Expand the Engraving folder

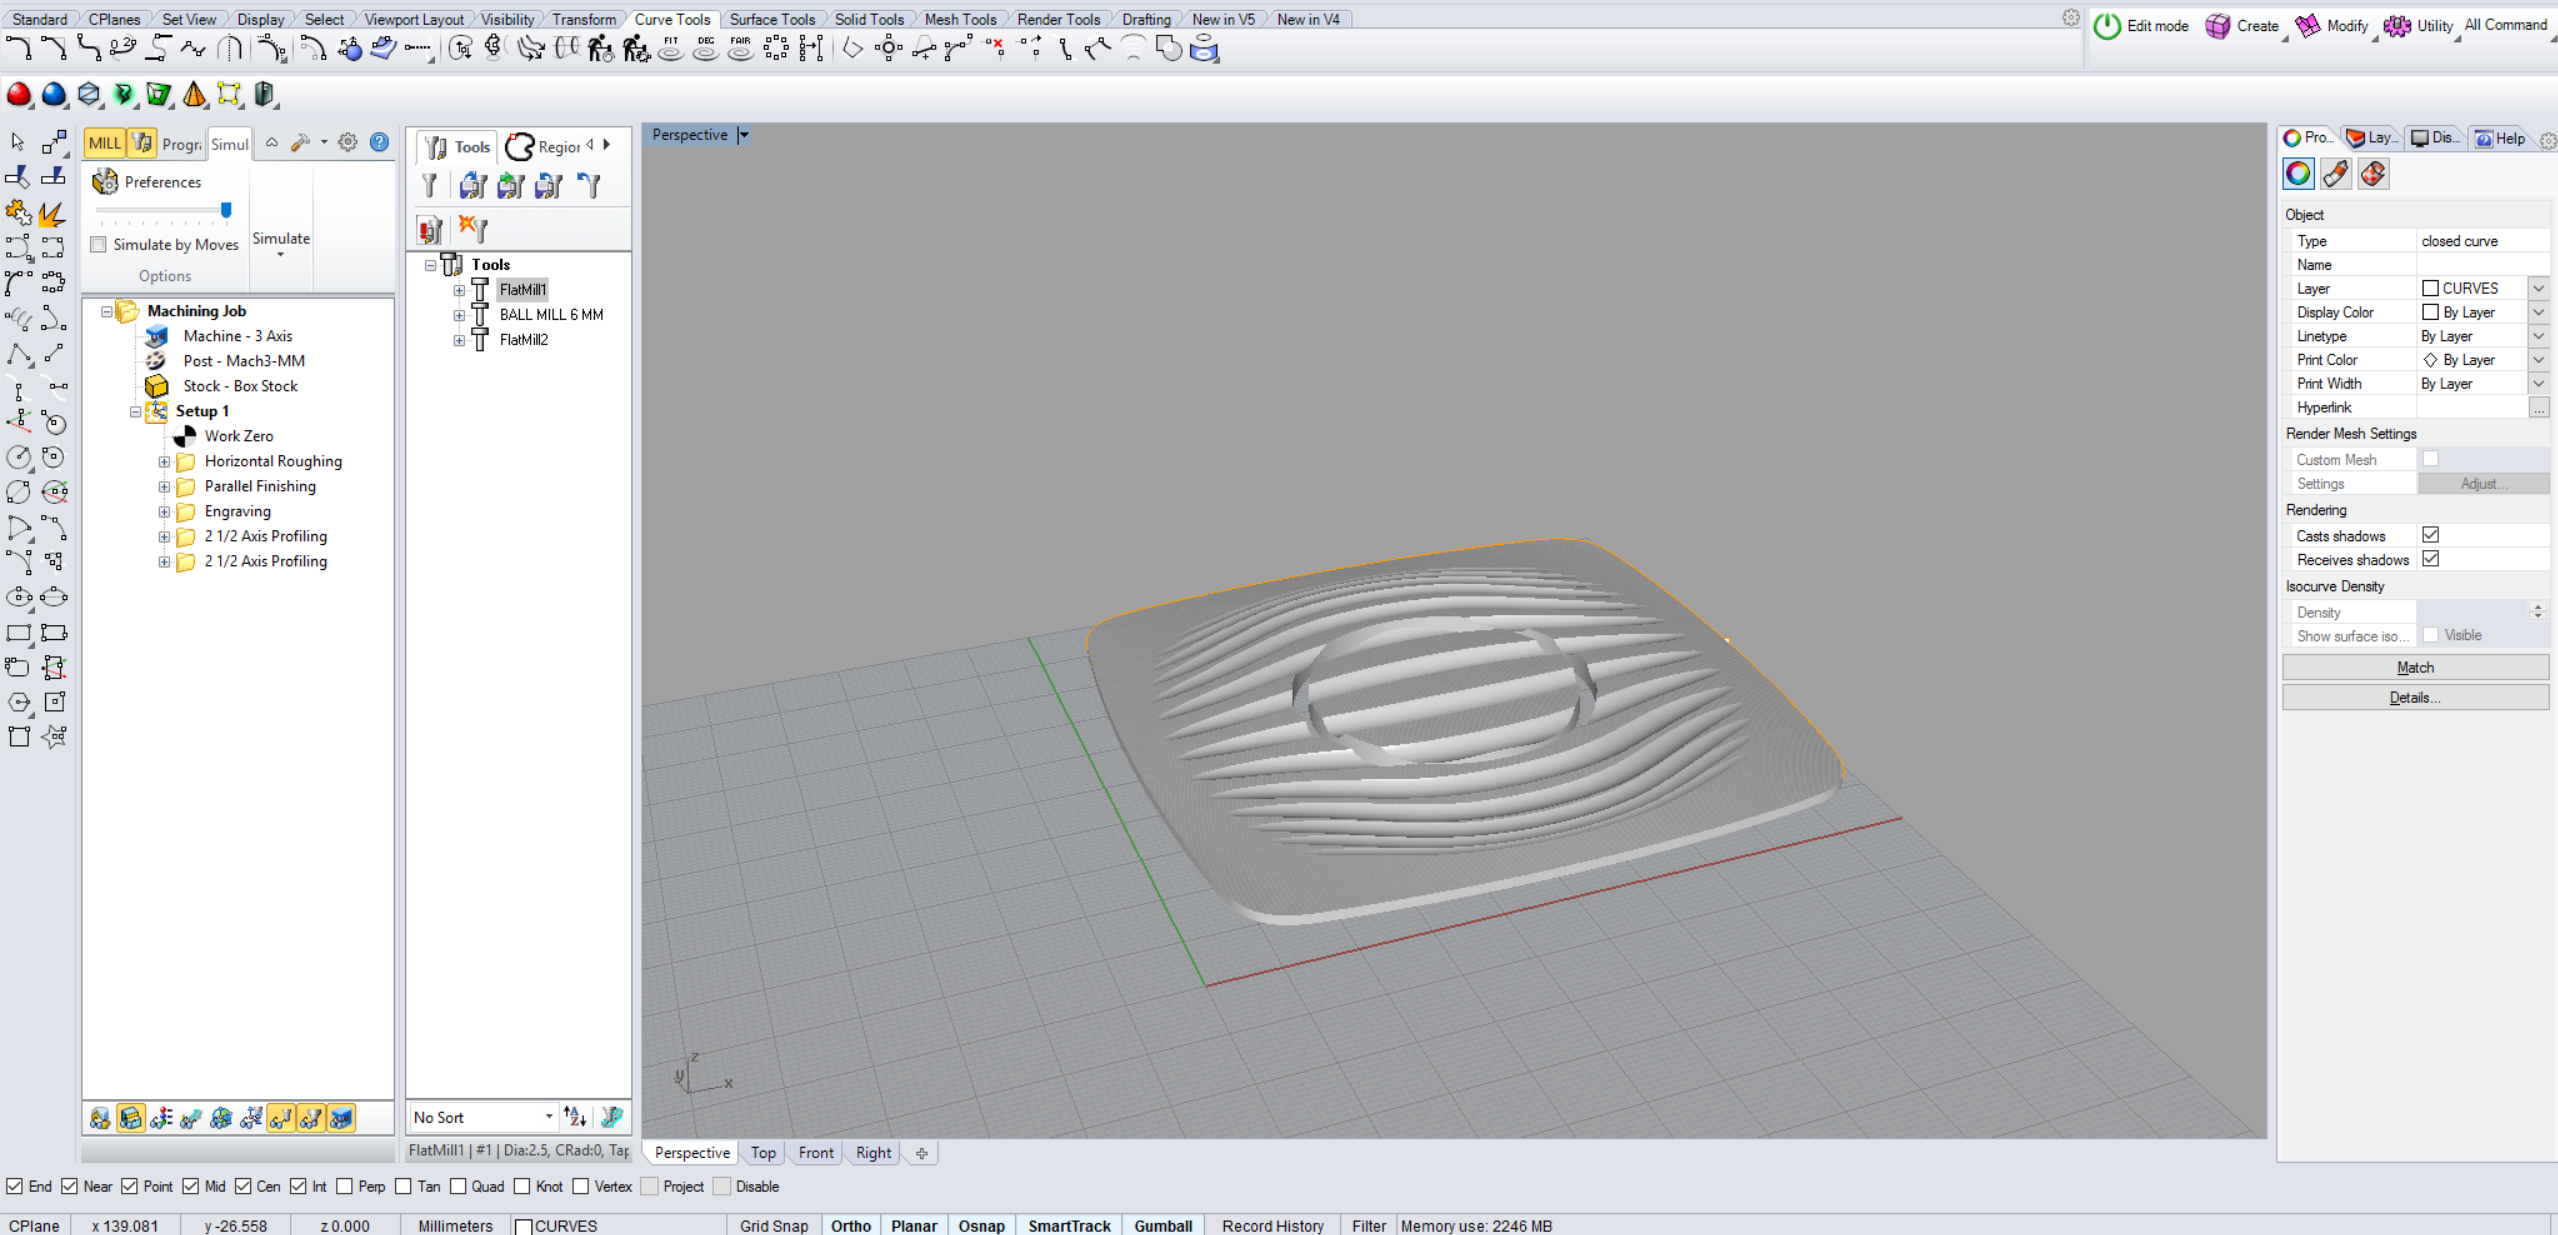click(x=164, y=512)
